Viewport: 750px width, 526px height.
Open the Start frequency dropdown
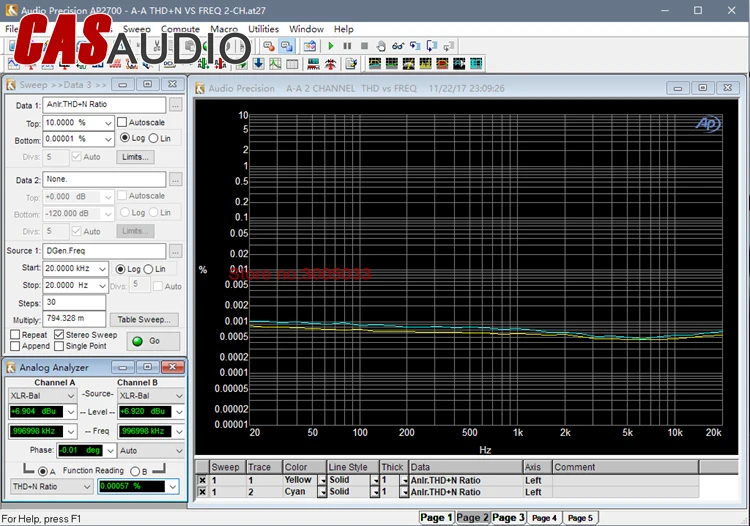[102, 269]
